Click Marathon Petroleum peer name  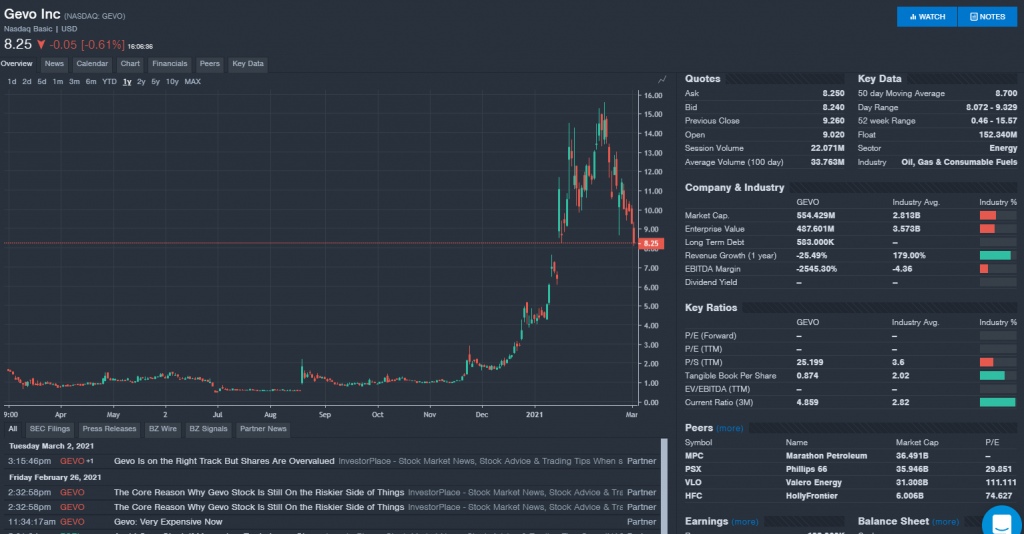826,456
